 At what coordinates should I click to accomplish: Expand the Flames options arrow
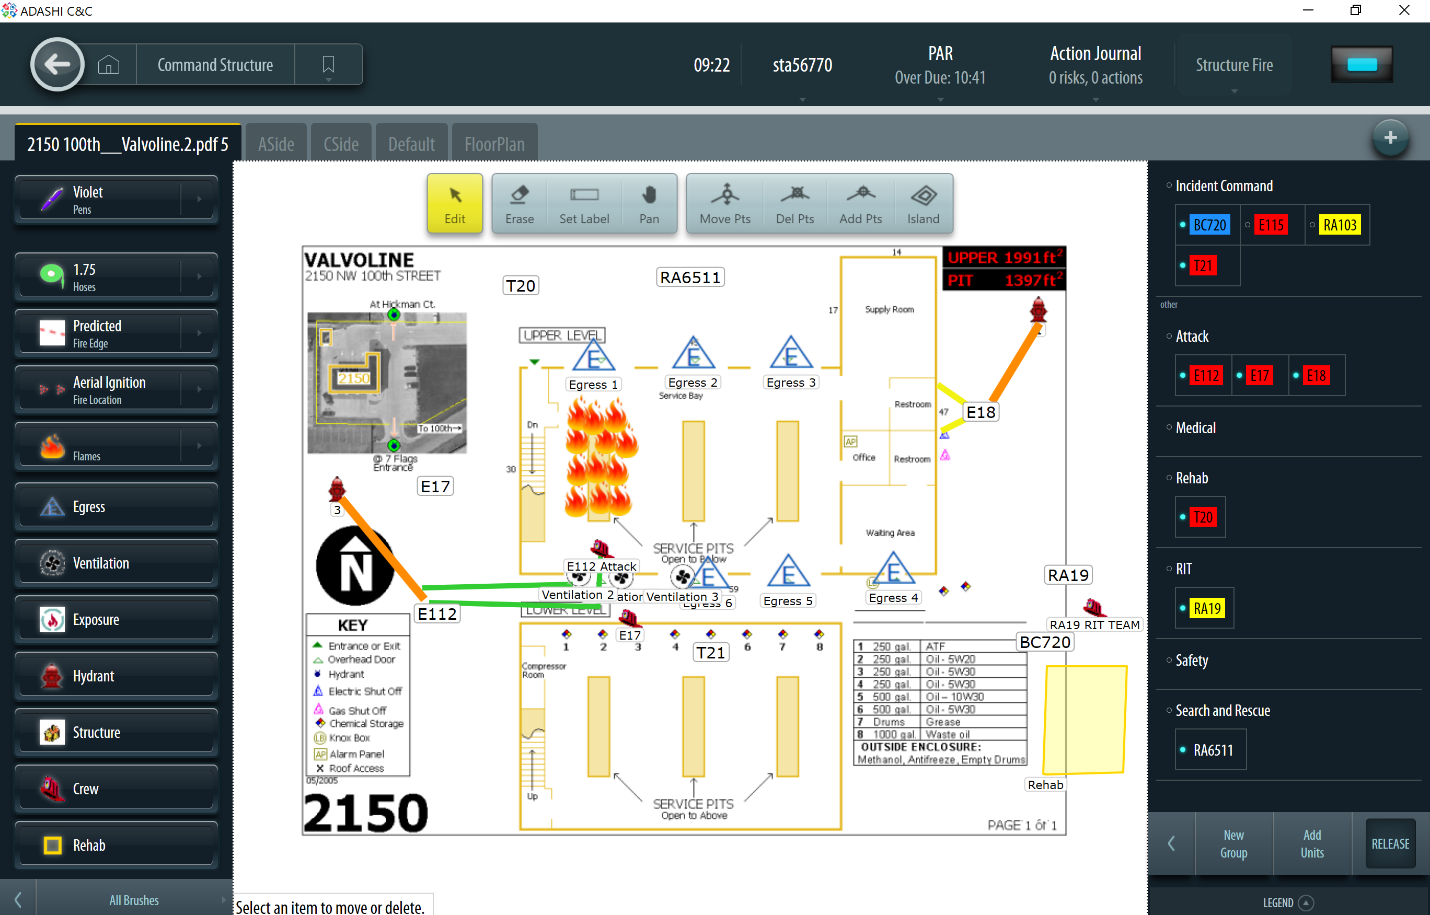200,447
